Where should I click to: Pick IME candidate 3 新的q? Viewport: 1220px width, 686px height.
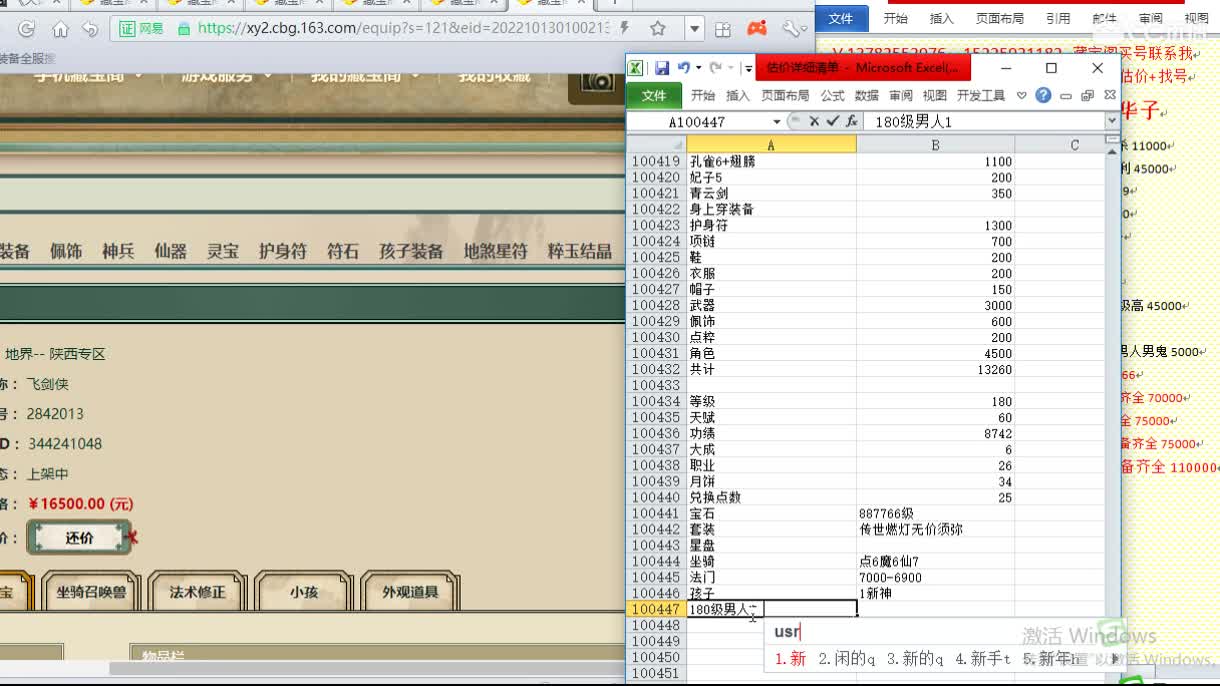coord(915,659)
